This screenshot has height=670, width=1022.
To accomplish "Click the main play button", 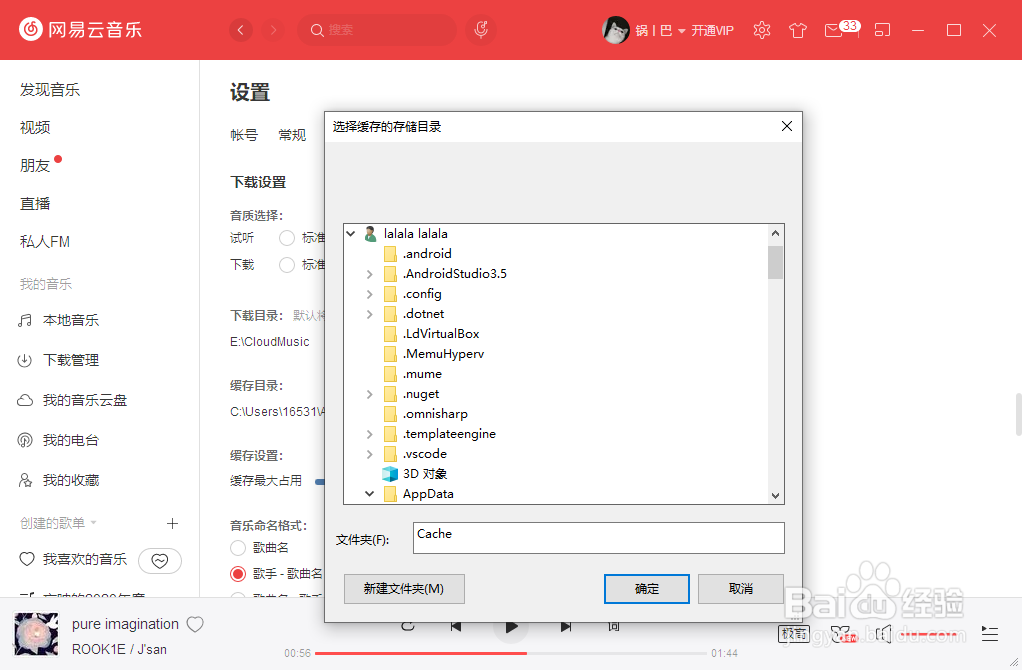I will 511,628.
